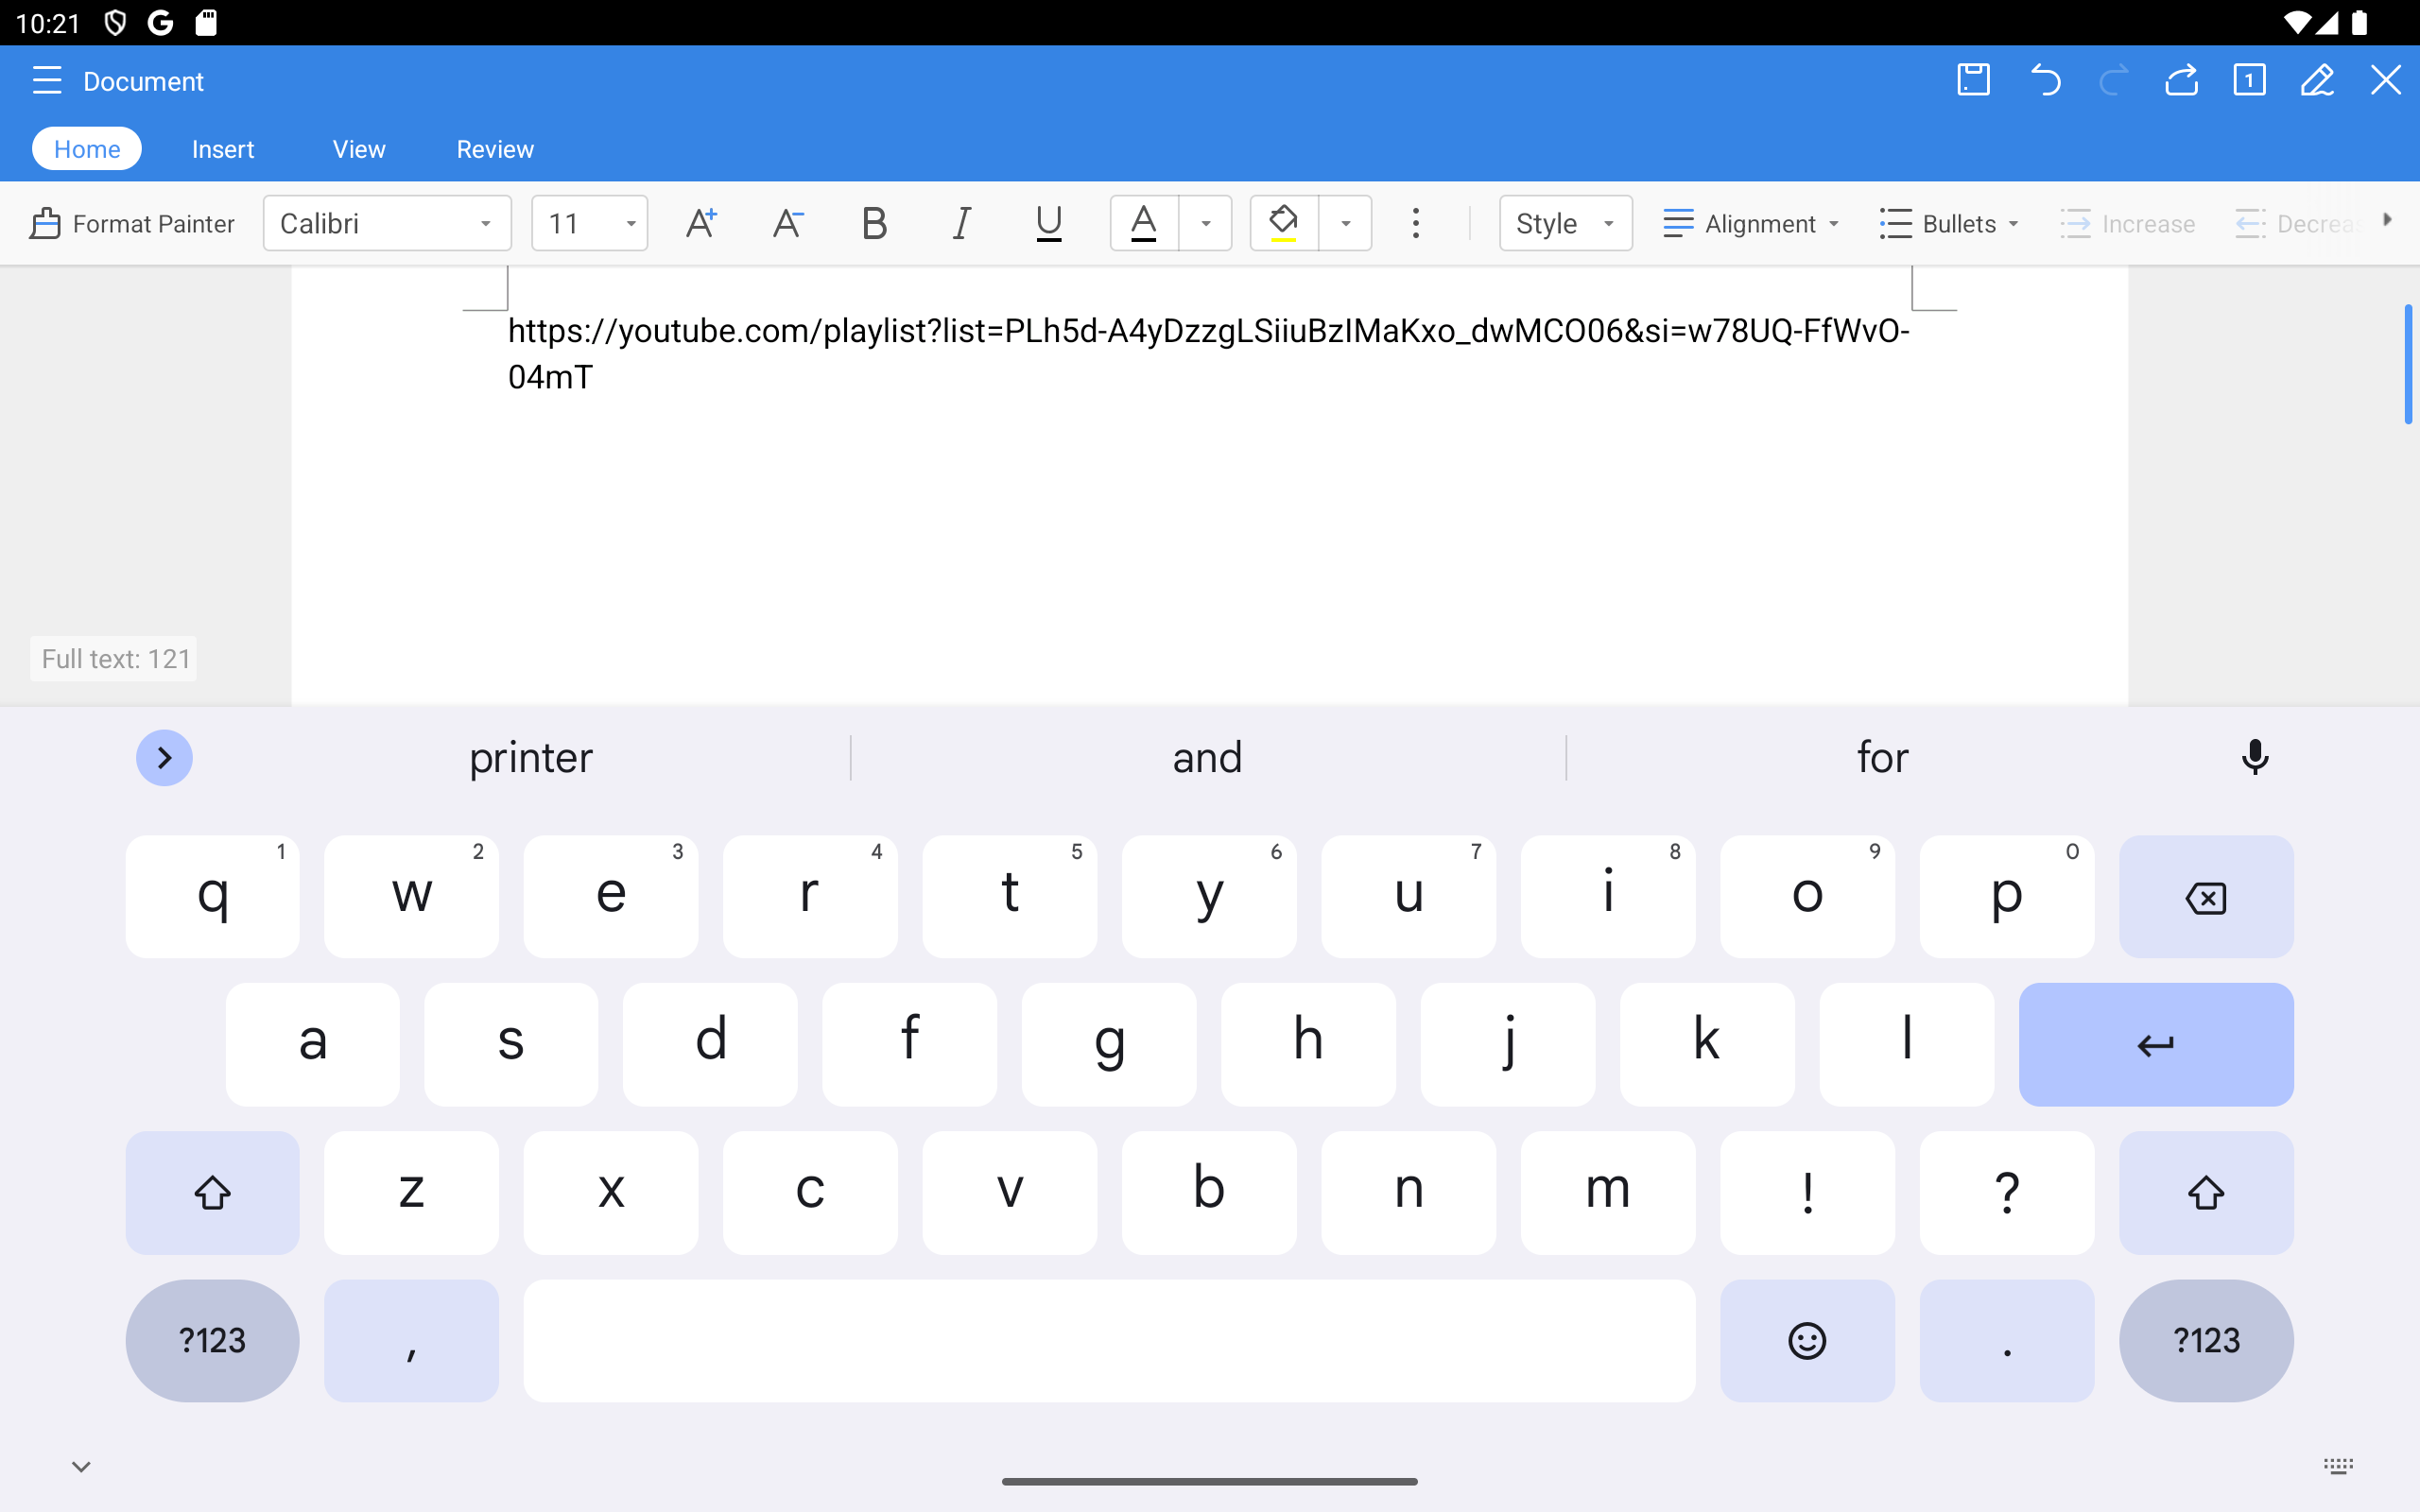Tap the q key

[212, 897]
